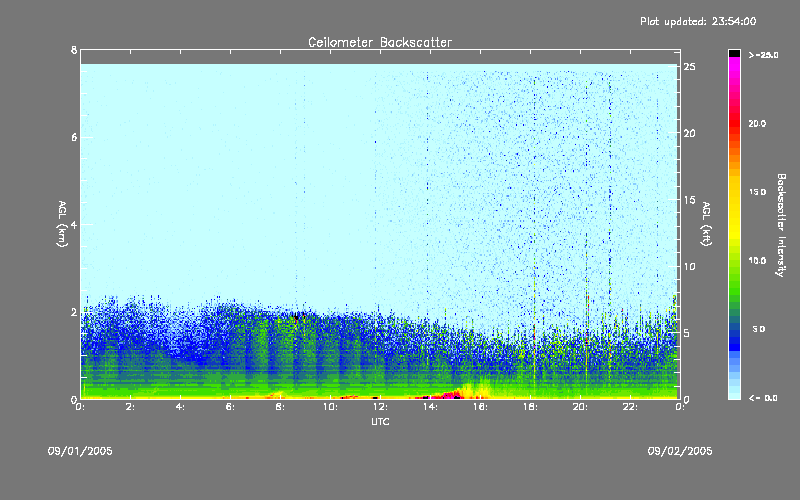The height and width of the screenshot is (500, 800).
Task: Click the 6 km tick label on left axis
Action: pos(74,137)
